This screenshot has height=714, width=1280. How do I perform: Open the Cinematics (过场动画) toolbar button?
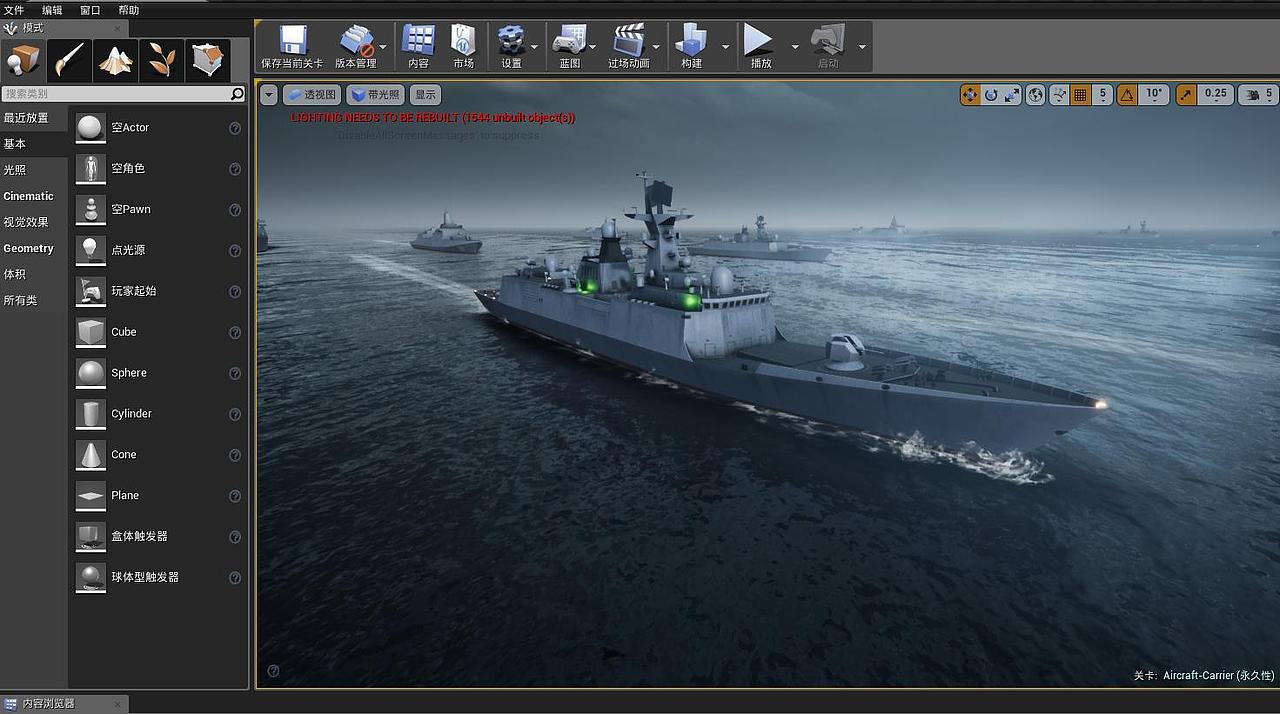[628, 47]
